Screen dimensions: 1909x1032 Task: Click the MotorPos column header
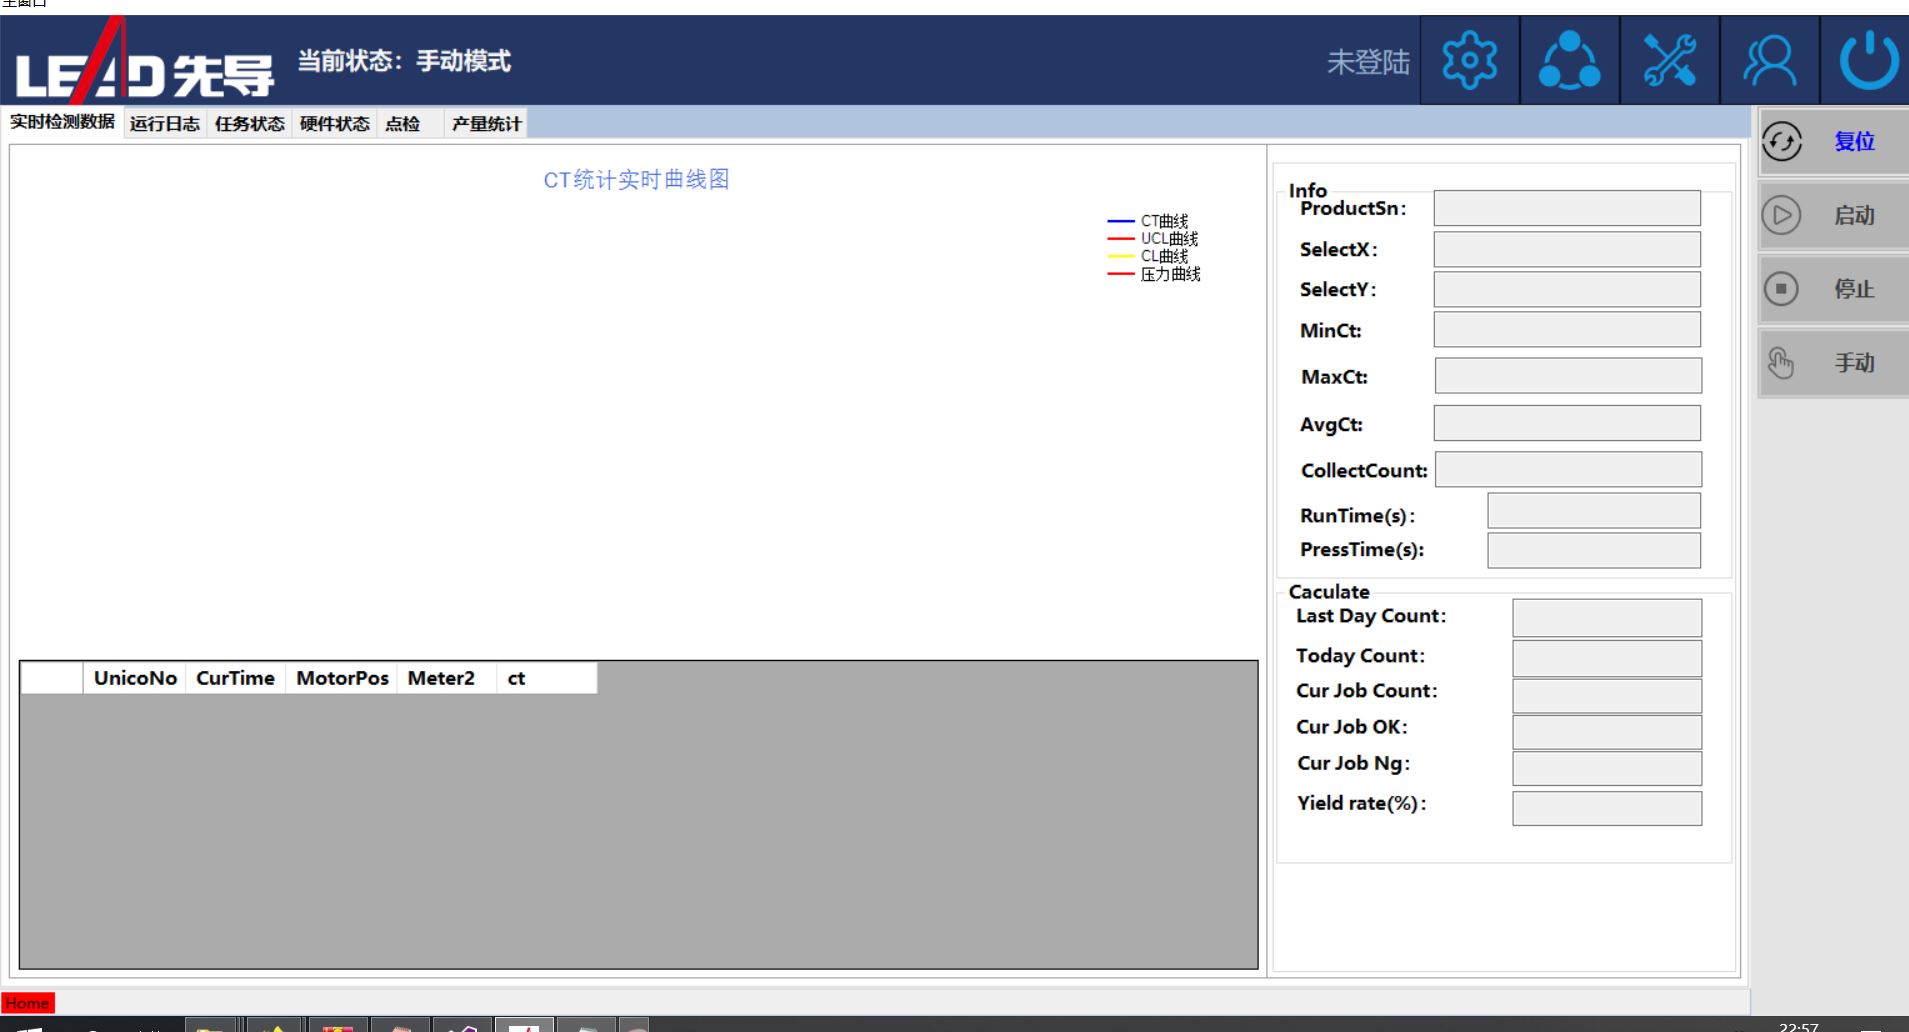pos(342,678)
